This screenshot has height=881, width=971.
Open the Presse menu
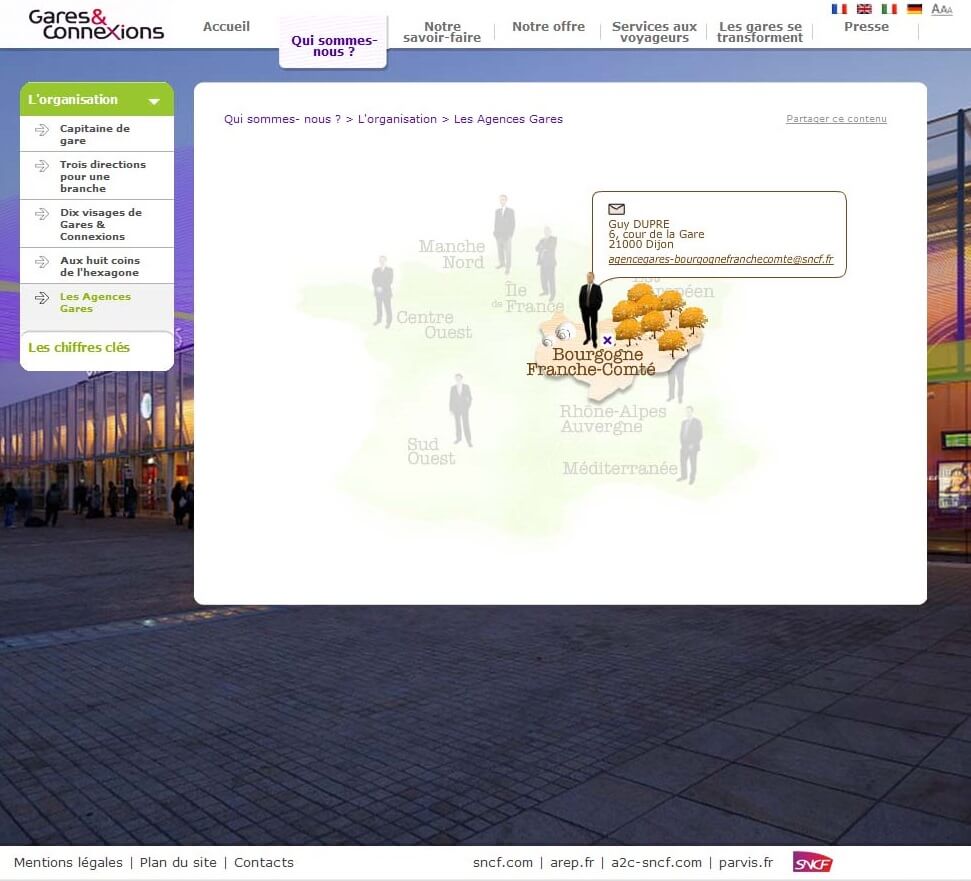[866, 27]
